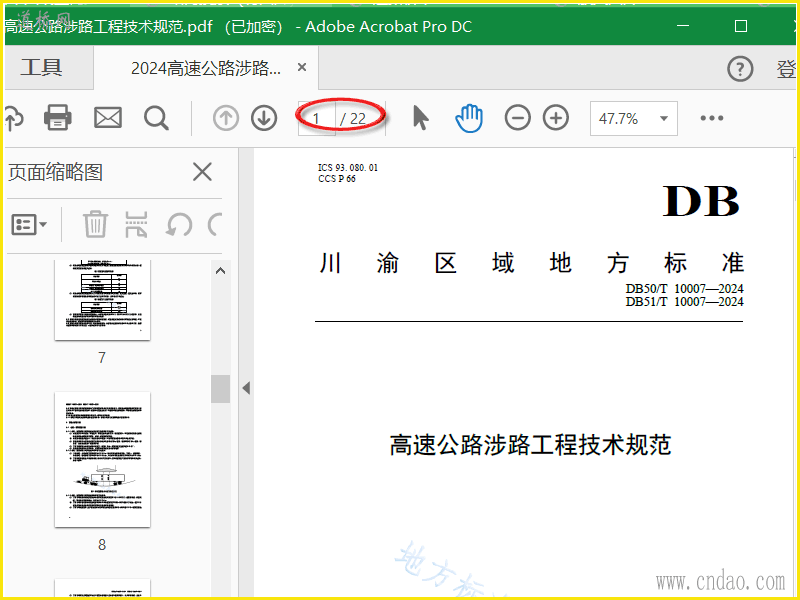Click the document title 高速公路涉路工程技术规范
The width and height of the screenshot is (800, 600).
tap(530, 444)
